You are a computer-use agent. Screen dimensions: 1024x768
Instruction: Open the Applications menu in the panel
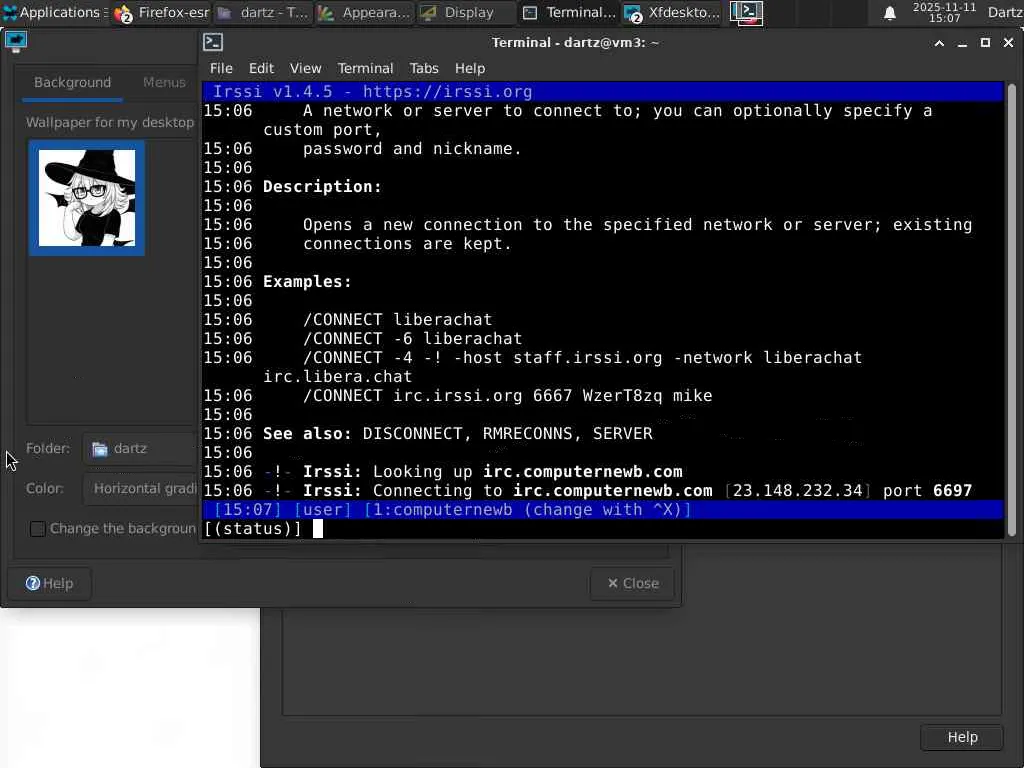click(x=55, y=12)
